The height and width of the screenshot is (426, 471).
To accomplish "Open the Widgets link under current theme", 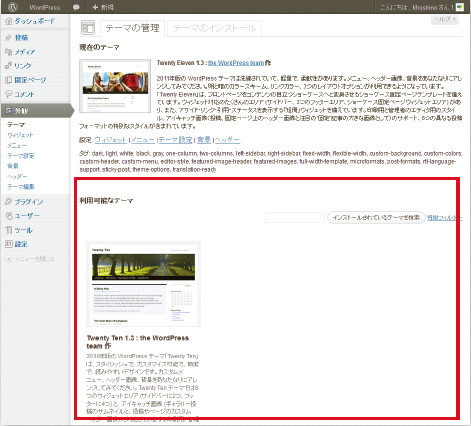I will 110,140.
